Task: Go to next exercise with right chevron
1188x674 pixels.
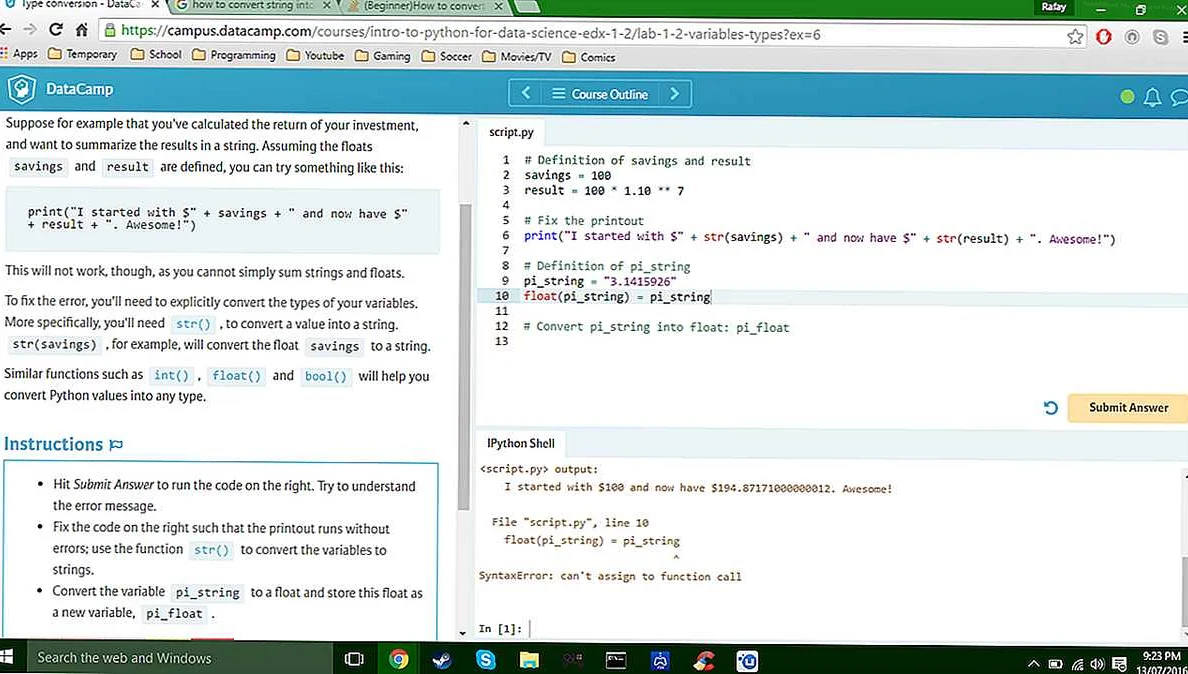Action: (675, 94)
